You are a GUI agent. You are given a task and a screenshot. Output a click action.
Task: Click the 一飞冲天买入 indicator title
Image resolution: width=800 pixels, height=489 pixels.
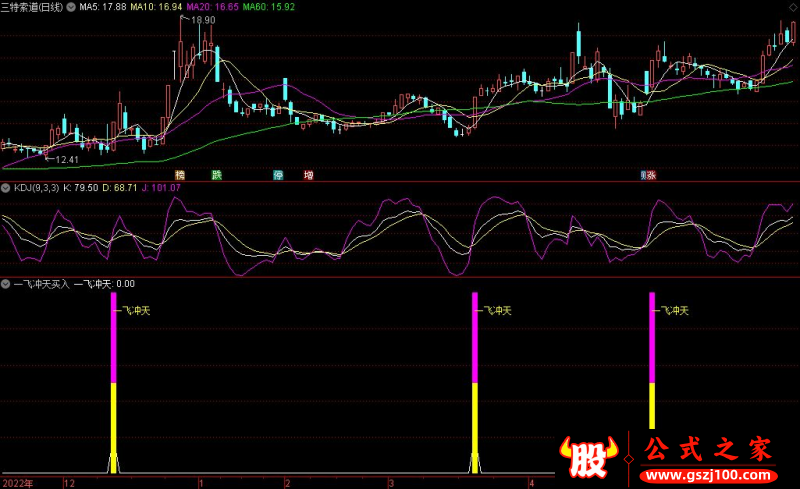click(x=41, y=284)
